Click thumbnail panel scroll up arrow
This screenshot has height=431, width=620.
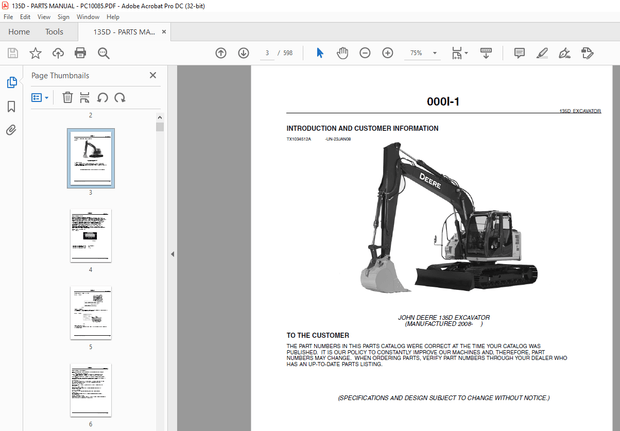(160, 117)
